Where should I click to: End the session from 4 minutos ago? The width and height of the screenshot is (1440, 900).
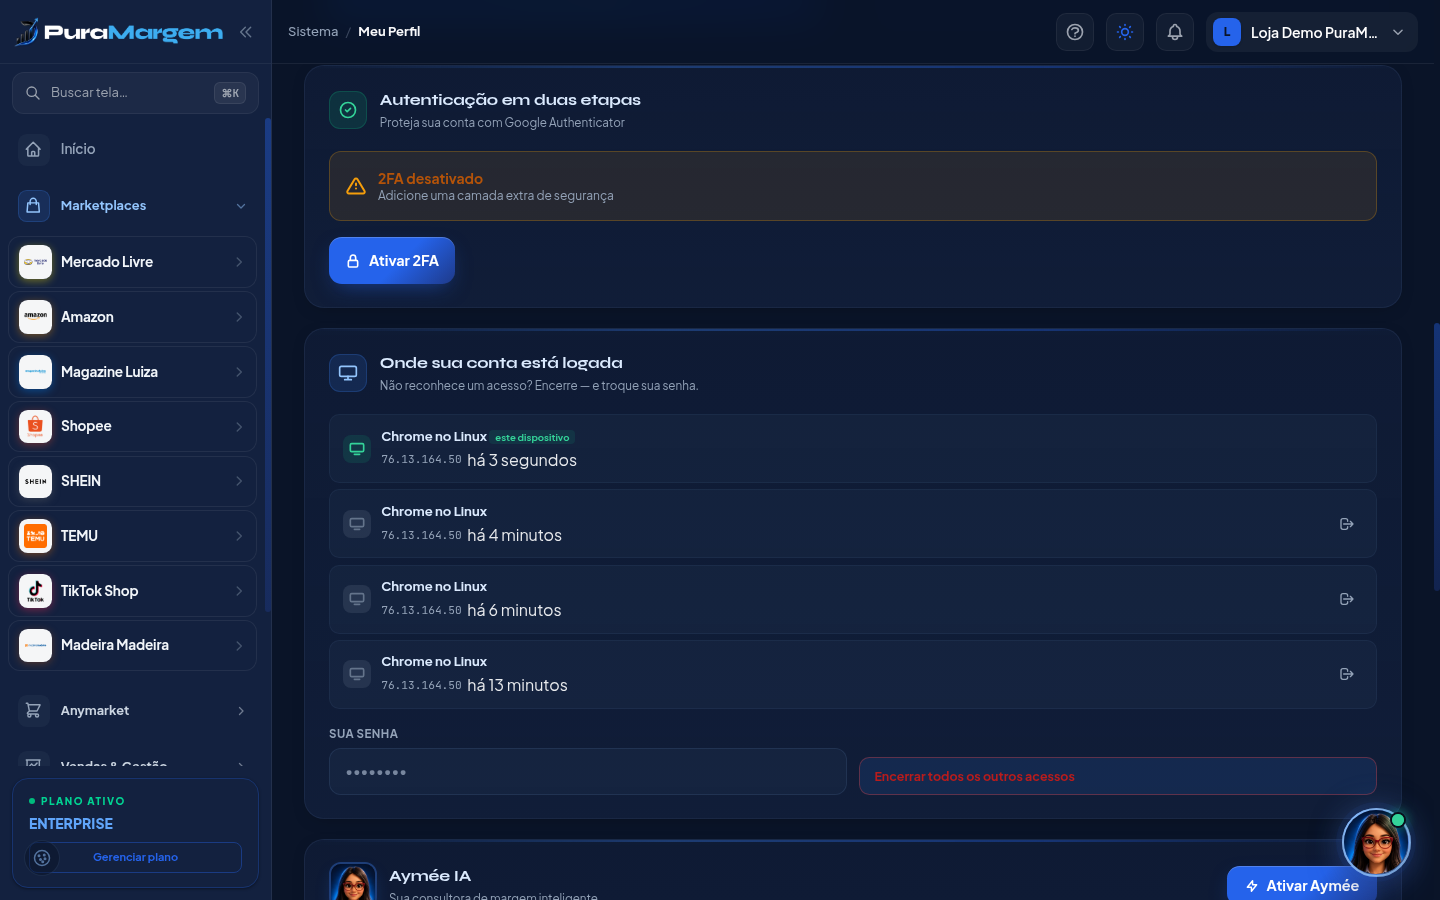pos(1347,524)
